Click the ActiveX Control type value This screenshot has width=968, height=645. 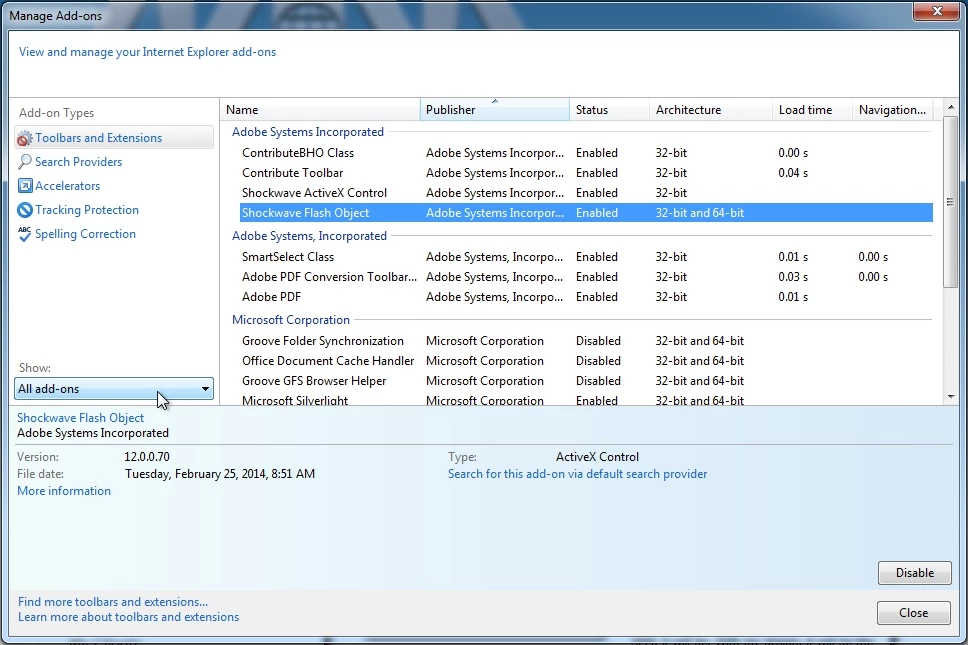pos(597,457)
